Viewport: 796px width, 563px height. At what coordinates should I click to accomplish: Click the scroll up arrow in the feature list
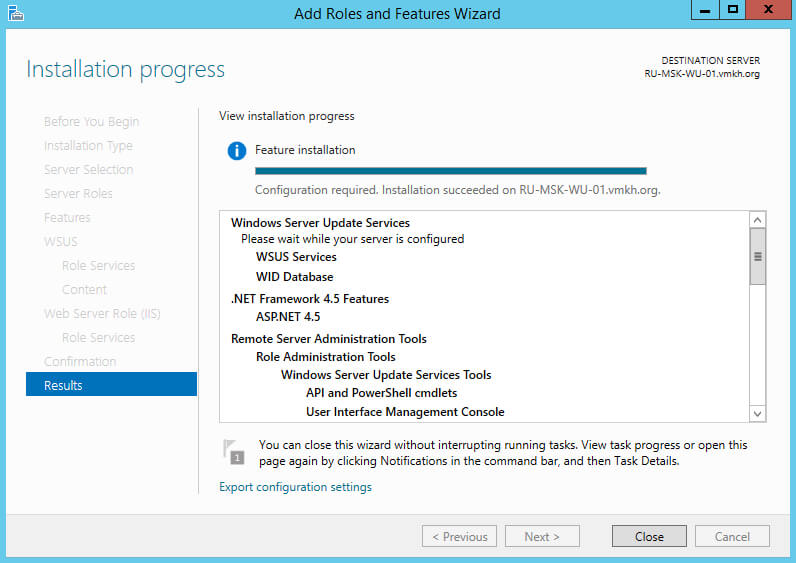757,220
